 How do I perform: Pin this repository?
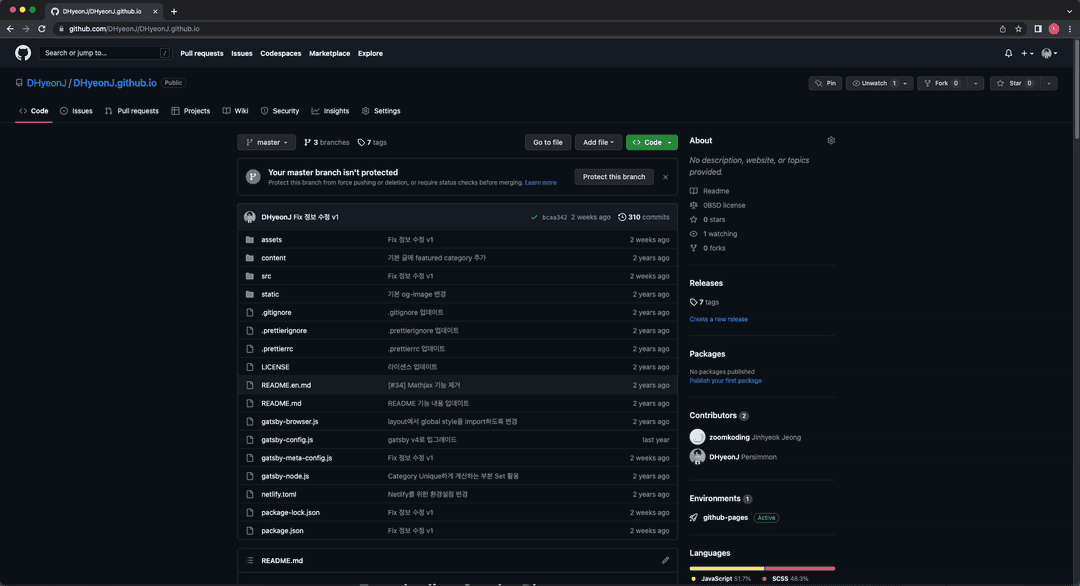coord(825,83)
